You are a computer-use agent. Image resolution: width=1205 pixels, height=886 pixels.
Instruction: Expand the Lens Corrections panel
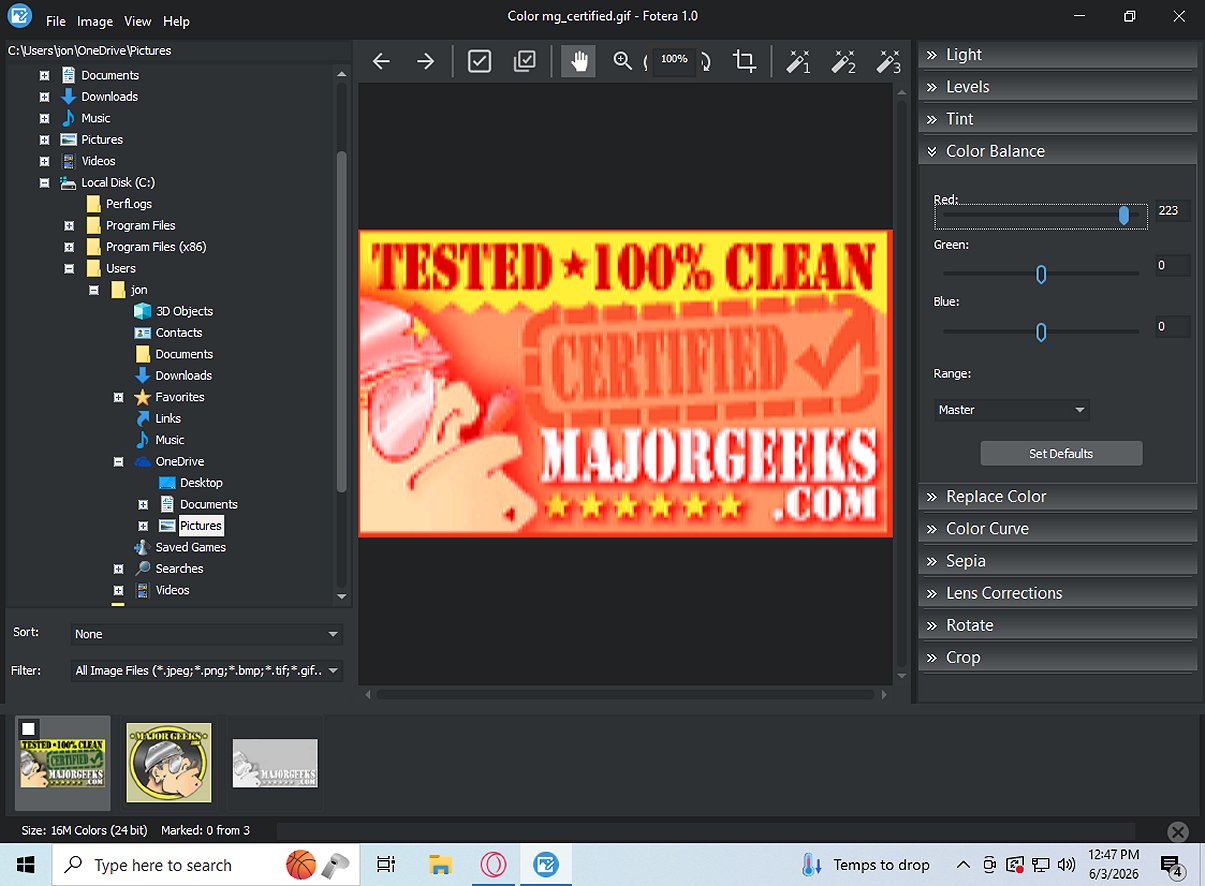pos(1058,593)
